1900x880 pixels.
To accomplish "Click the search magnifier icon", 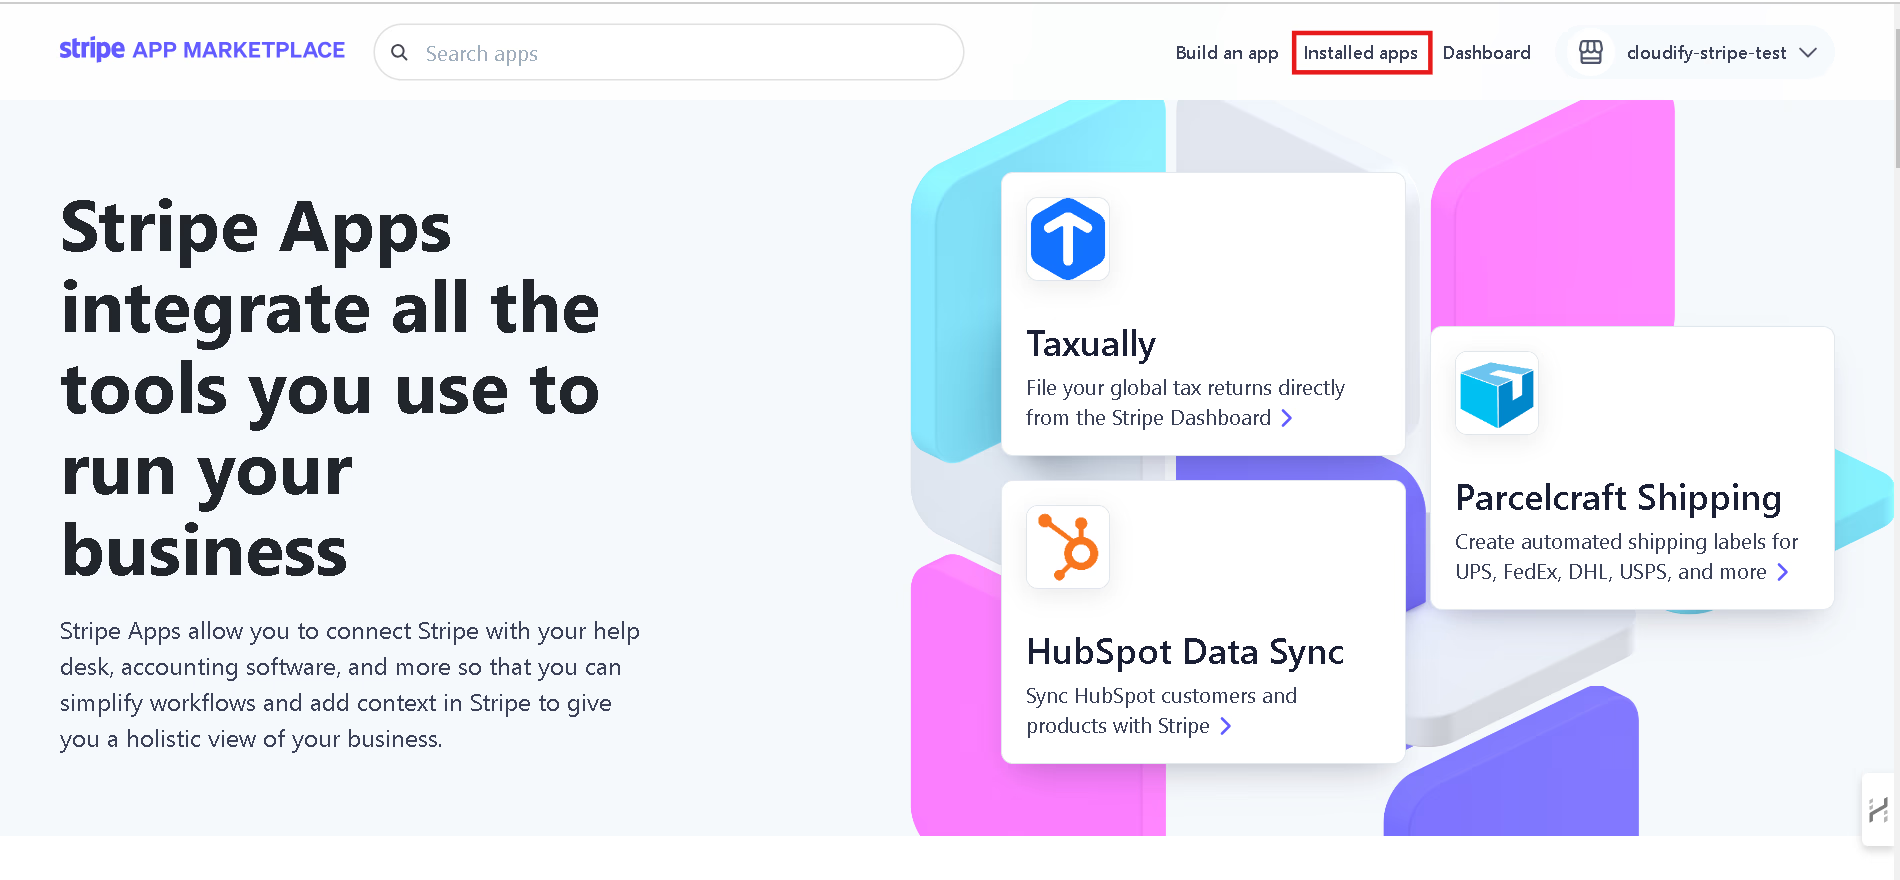I will [x=399, y=53].
